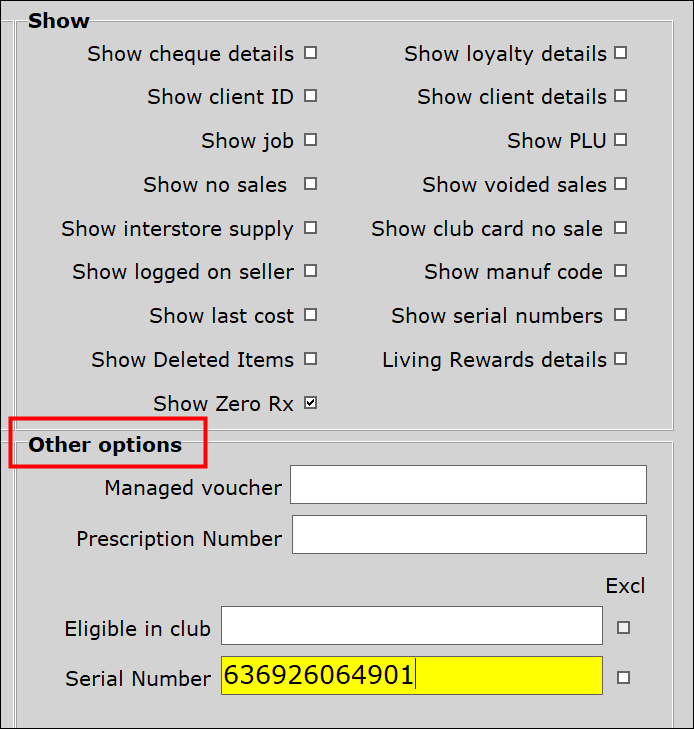The width and height of the screenshot is (694, 729).
Task: Check the Show PLU box
Action: click(621, 140)
